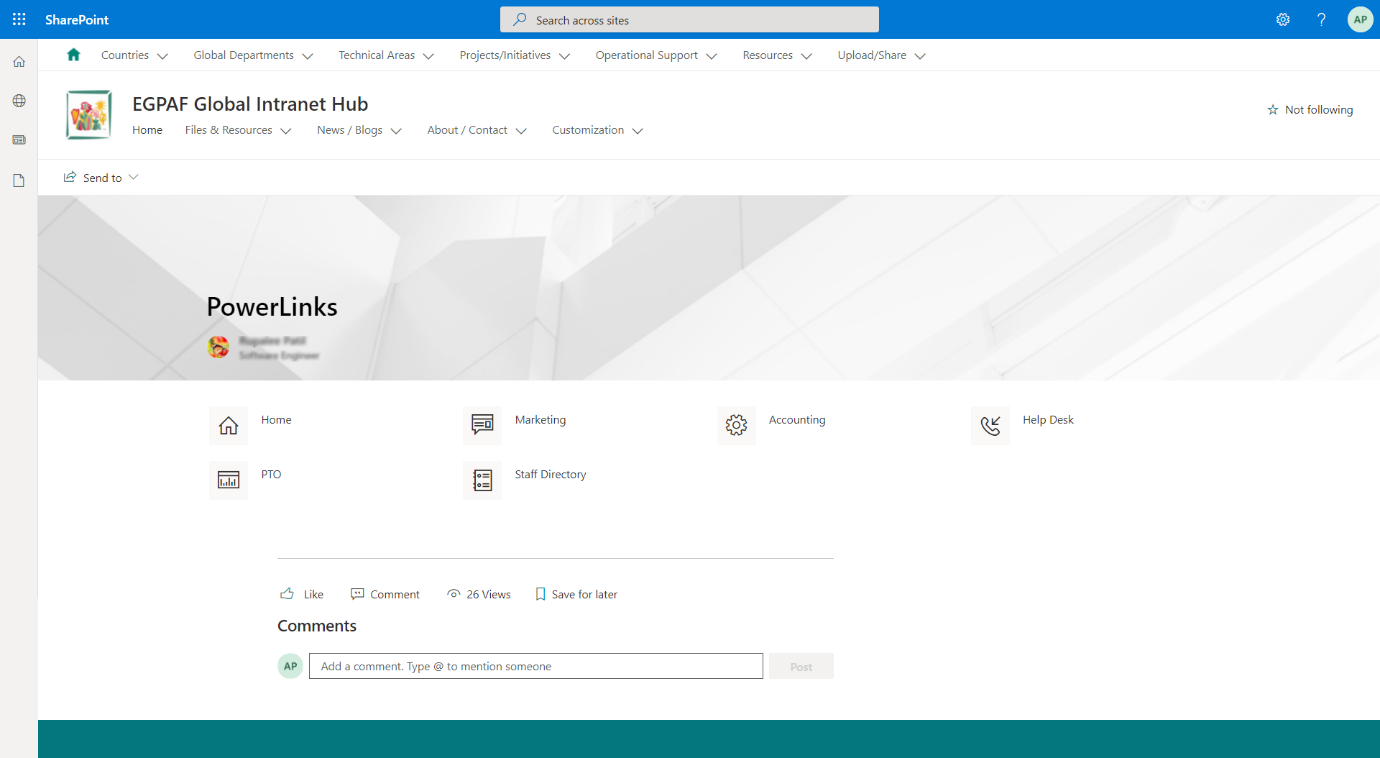Expand the Operational Support chevron
The width and height of the screenshot is (1380, 758).
point(711,56)
